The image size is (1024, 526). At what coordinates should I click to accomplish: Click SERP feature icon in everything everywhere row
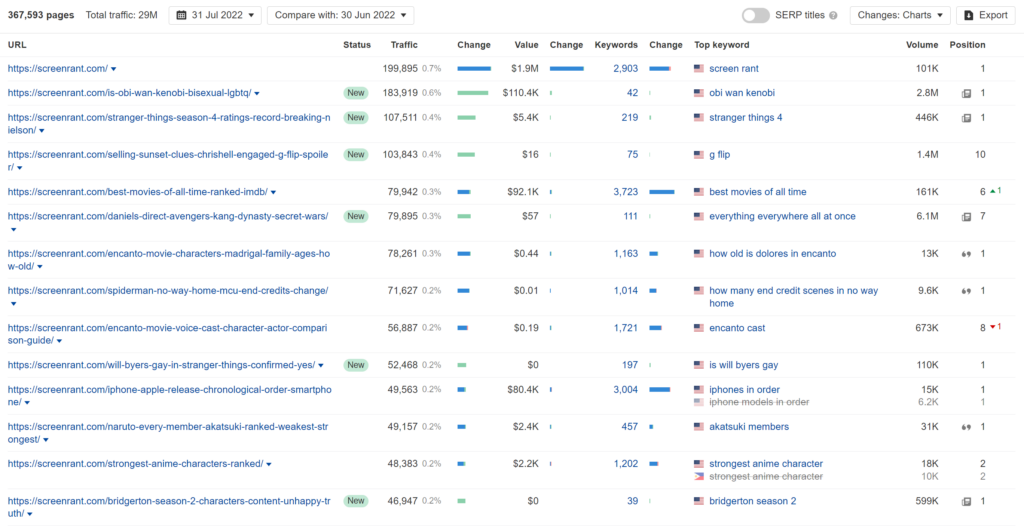[967, 217]
